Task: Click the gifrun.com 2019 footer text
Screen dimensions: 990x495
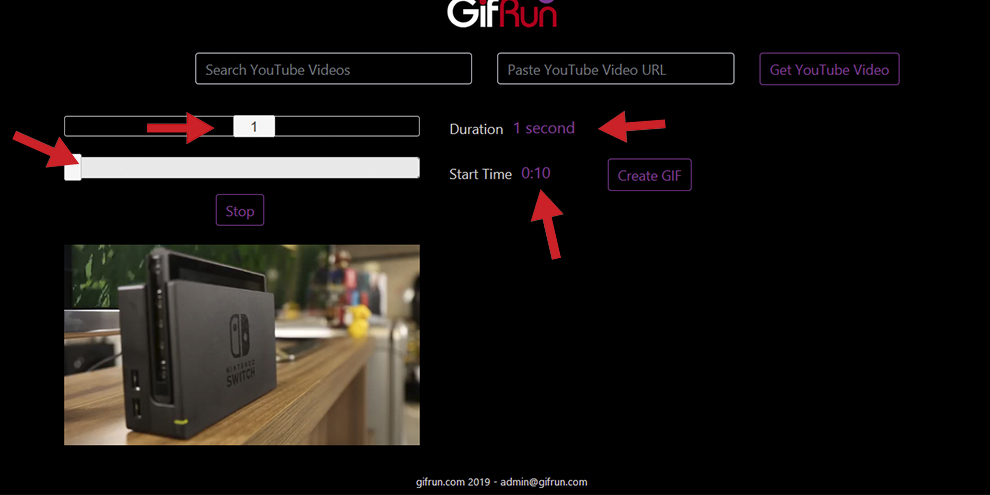Action: coord(454,482)
